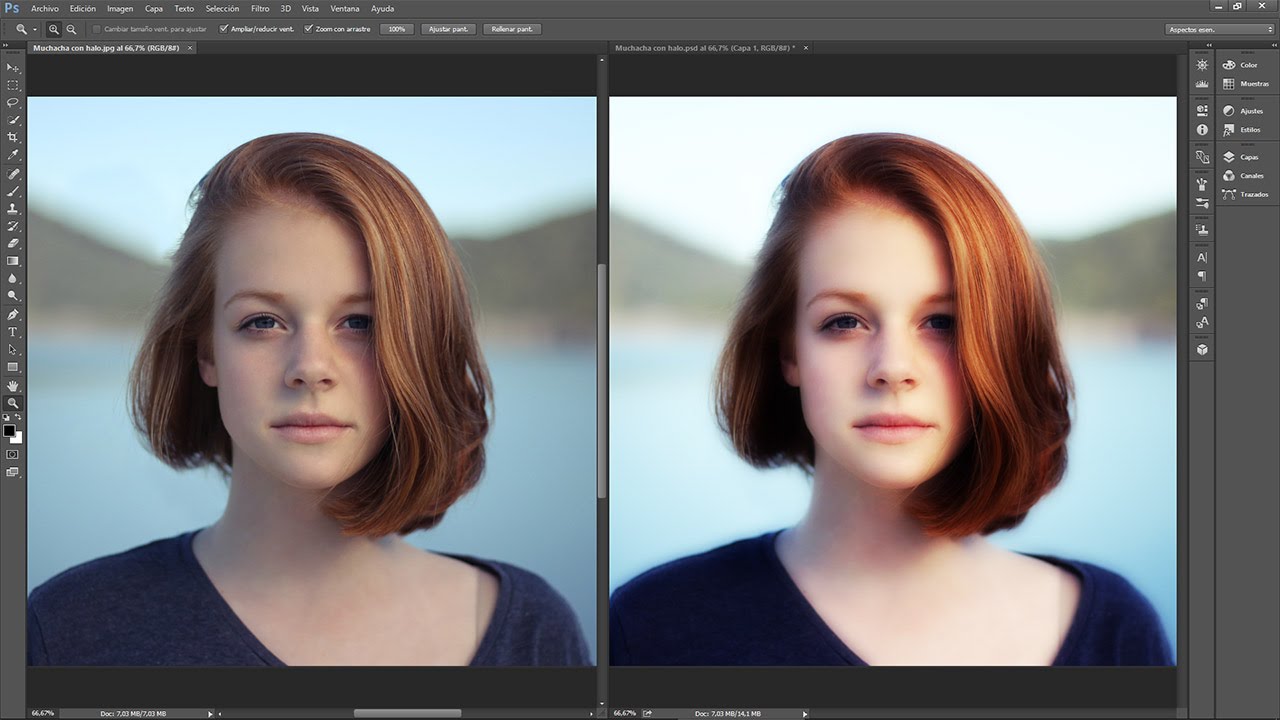Select the Zoom tool in the toolbox
This screenshot has width=1280, height=720.
(x=13, y=403)
